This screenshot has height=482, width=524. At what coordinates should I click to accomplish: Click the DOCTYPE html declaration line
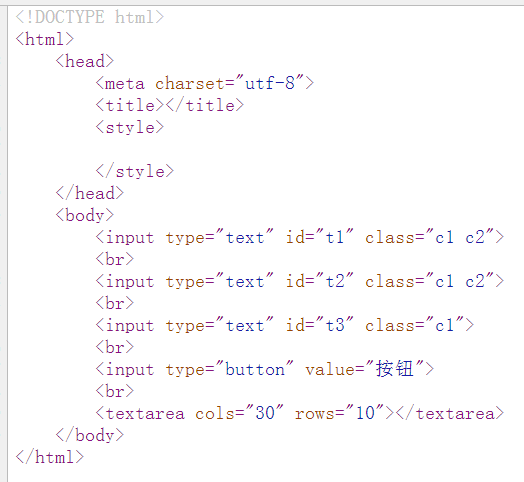[x=90, y=17]
